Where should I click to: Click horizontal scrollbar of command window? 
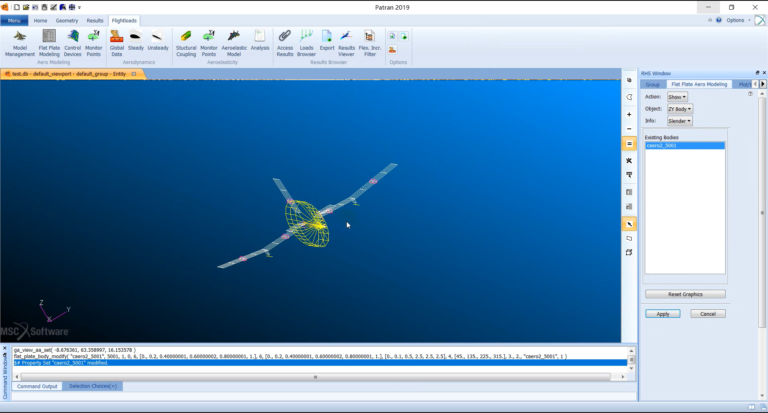(315, 377)
